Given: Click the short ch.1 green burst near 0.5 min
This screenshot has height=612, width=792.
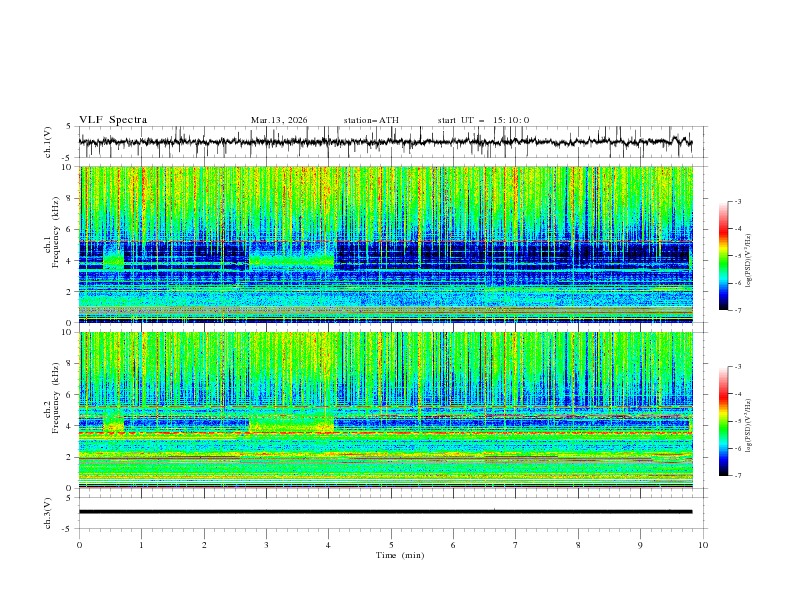Looking at the screenshot, I should pos(114,260).
